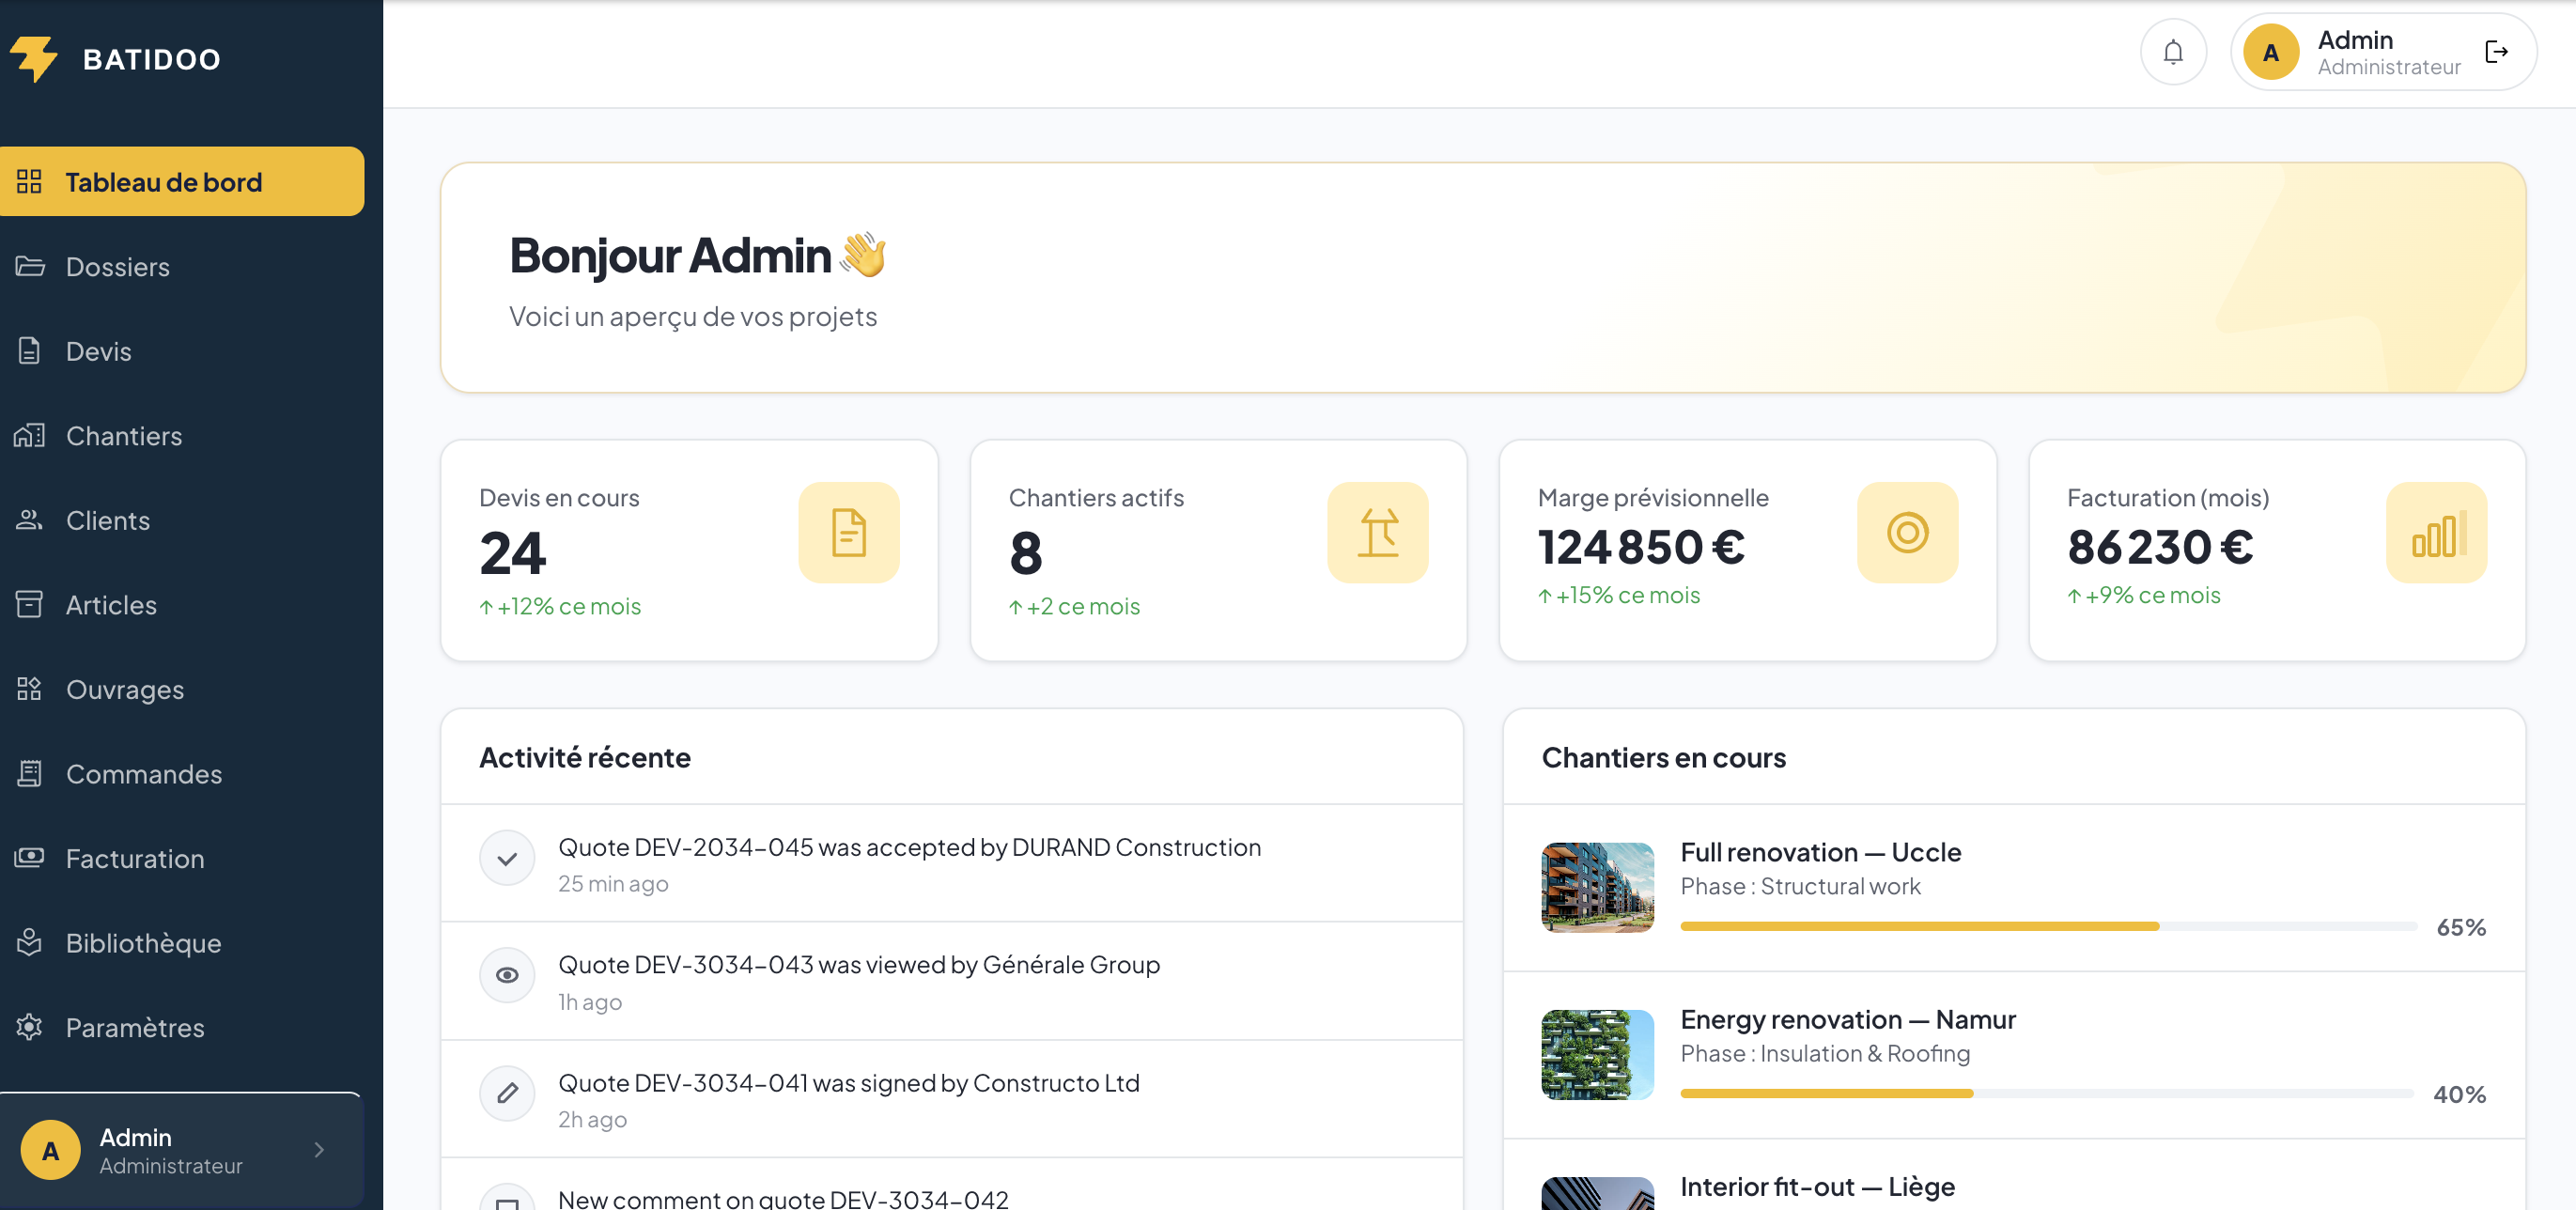Select the 'Interior fit-out — Liège' title
This screenshot has height=1210, width=2576.
click(1818, 1186)
